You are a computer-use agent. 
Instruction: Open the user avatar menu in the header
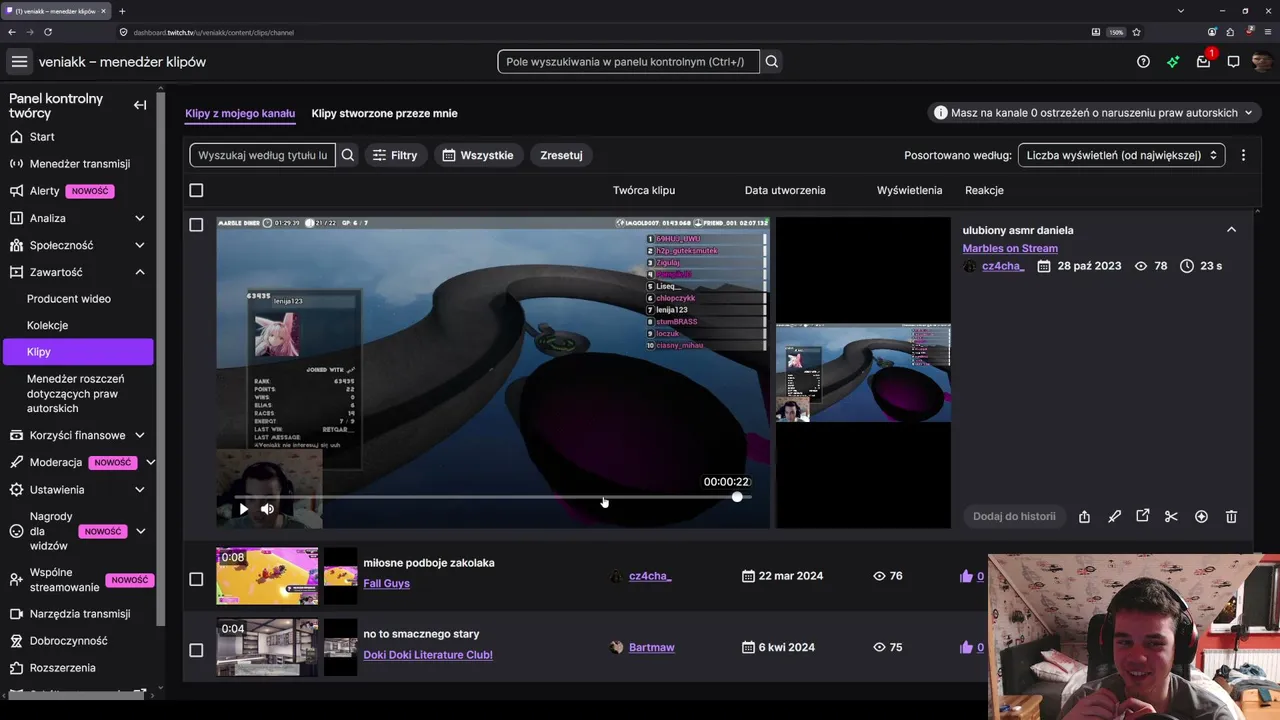[x=1262, y=62]
